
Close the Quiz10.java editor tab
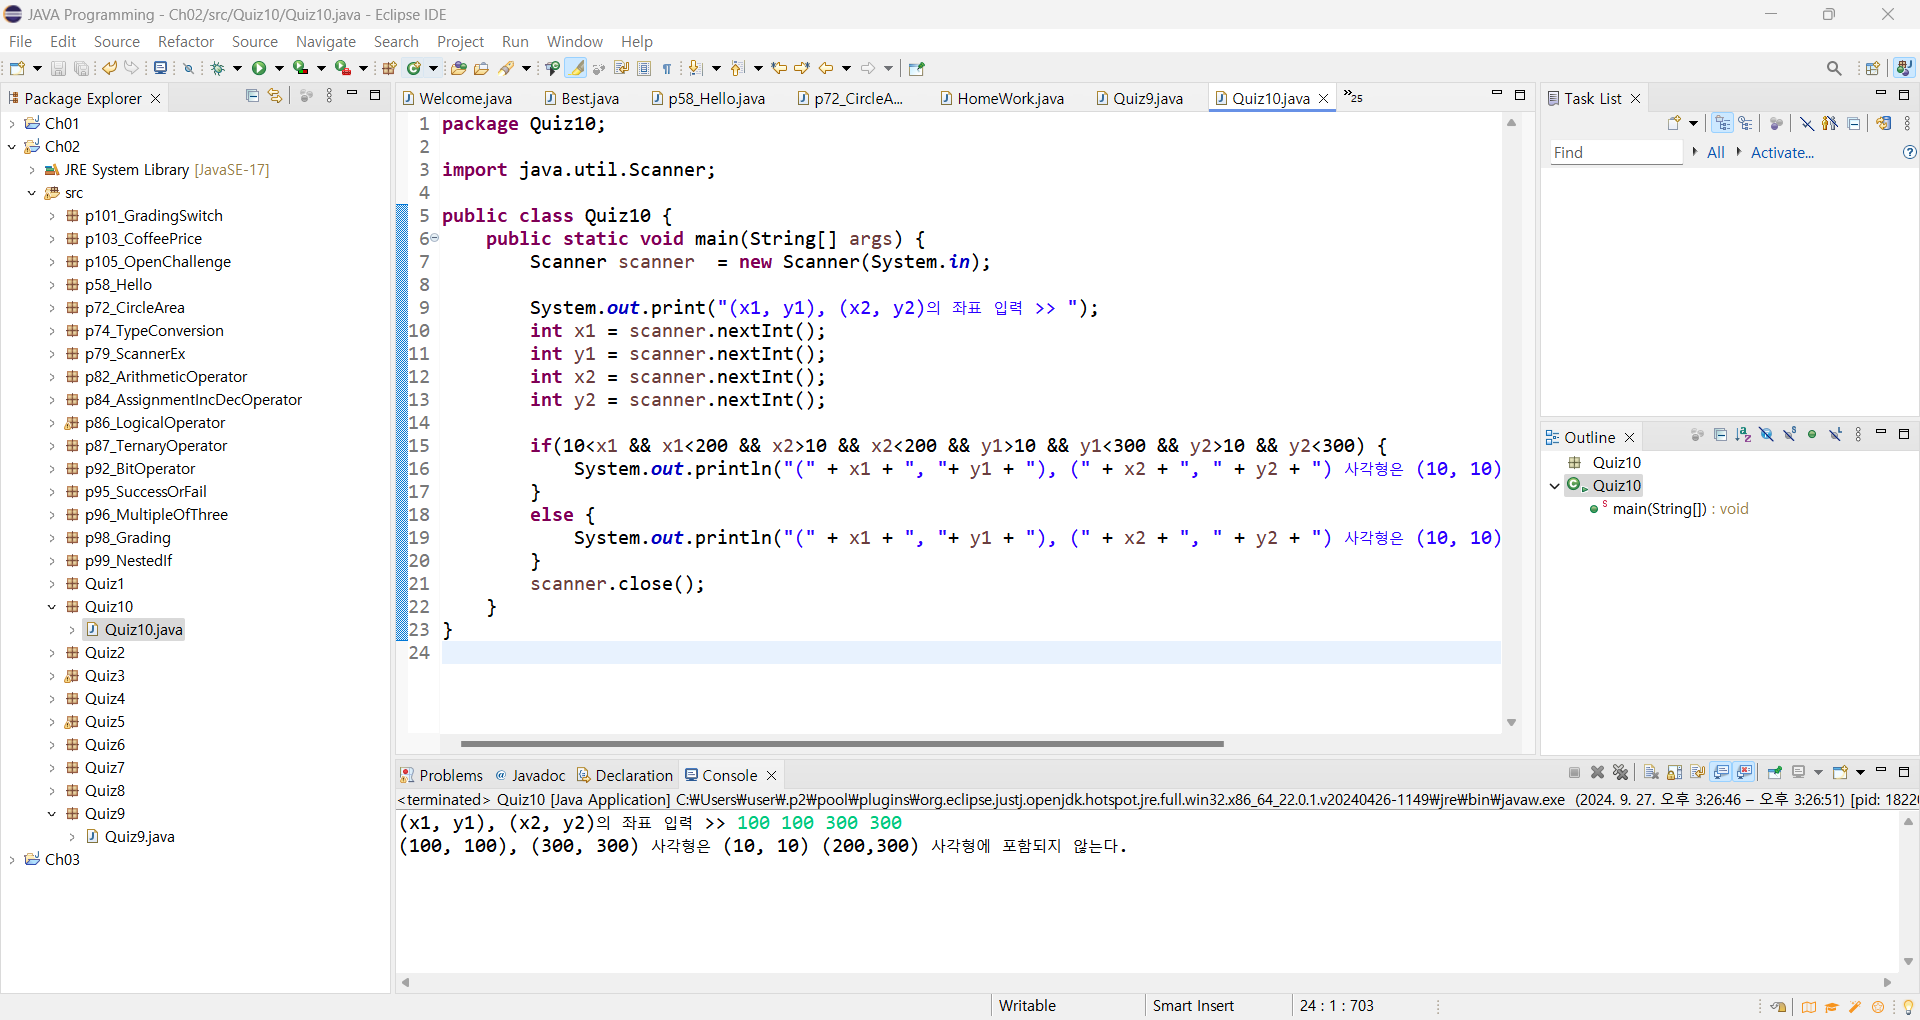[1324, 98]
